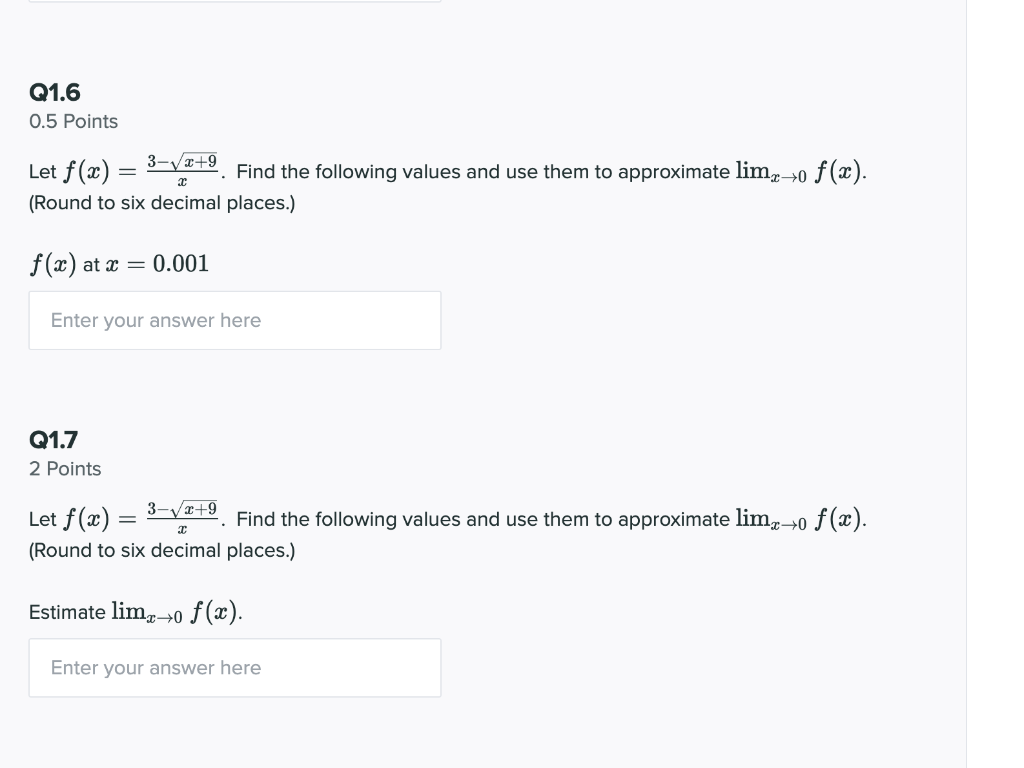Click the Q1.6 answer input field
The width and height of the screenshot is (1024, 768).
[x=235, y=320]
